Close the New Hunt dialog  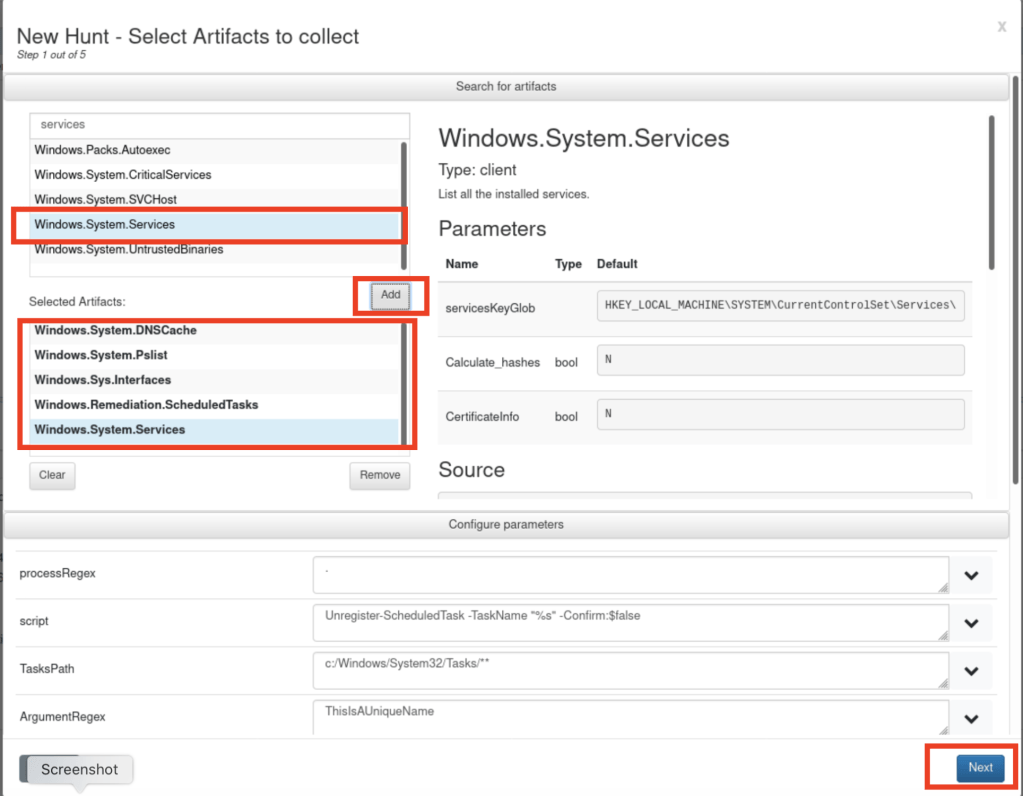[1001, 27]
